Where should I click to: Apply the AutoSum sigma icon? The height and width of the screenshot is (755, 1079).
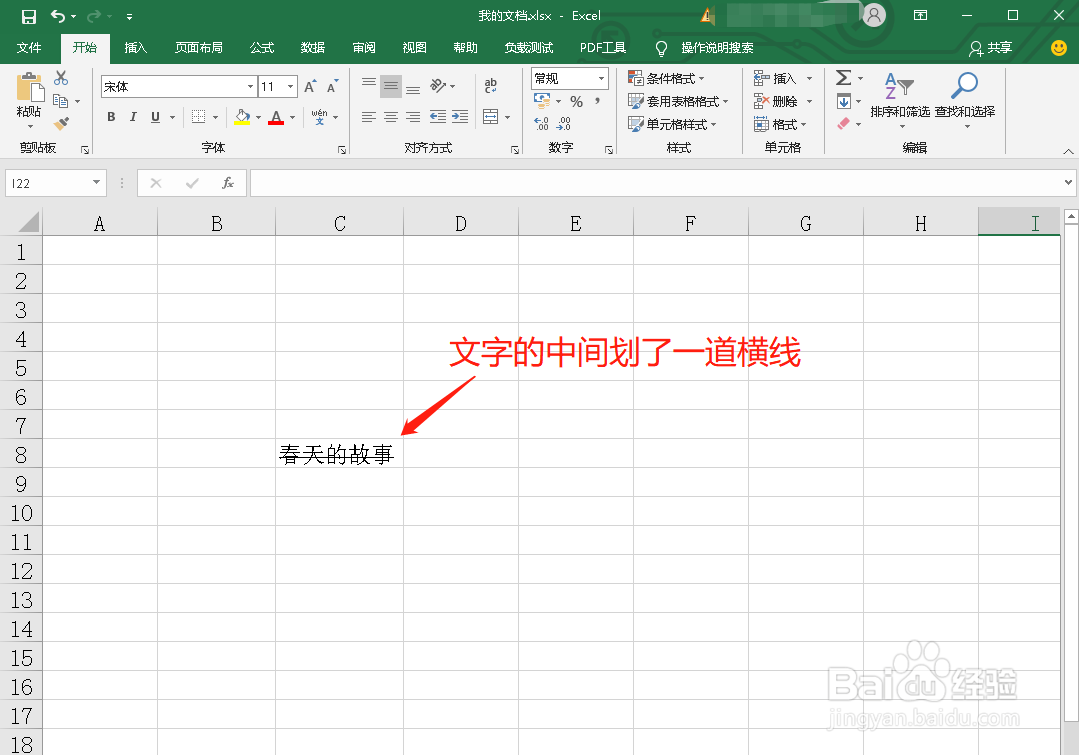(x=843, y=77)
